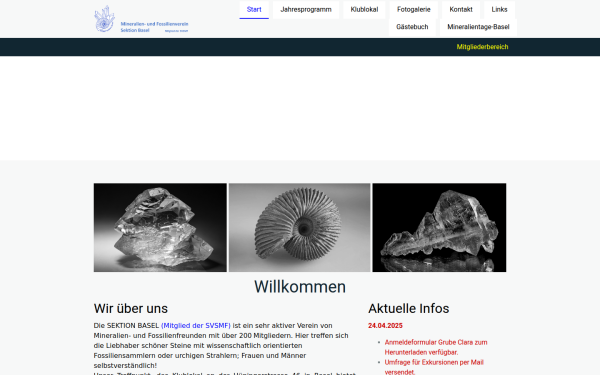The image size is (600, 375).
Task: Click the Aktuelle Infos heading
Action: [x=409, y=308]
